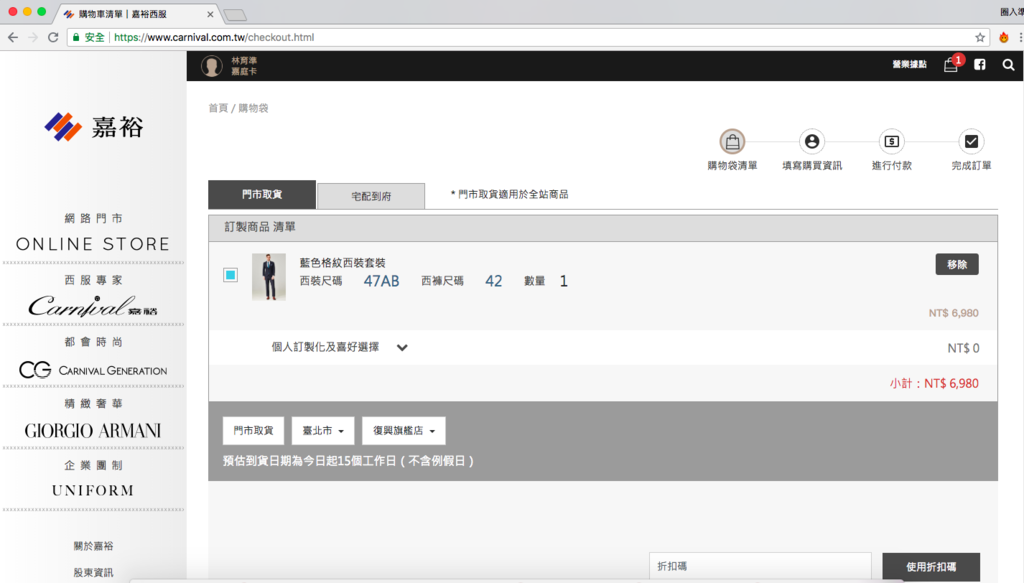Image resolution: width=1024 pixels, height=583 pixels.
Task: Expand 個人訂製化及喜好選擇 chevron
Action: 402,347
